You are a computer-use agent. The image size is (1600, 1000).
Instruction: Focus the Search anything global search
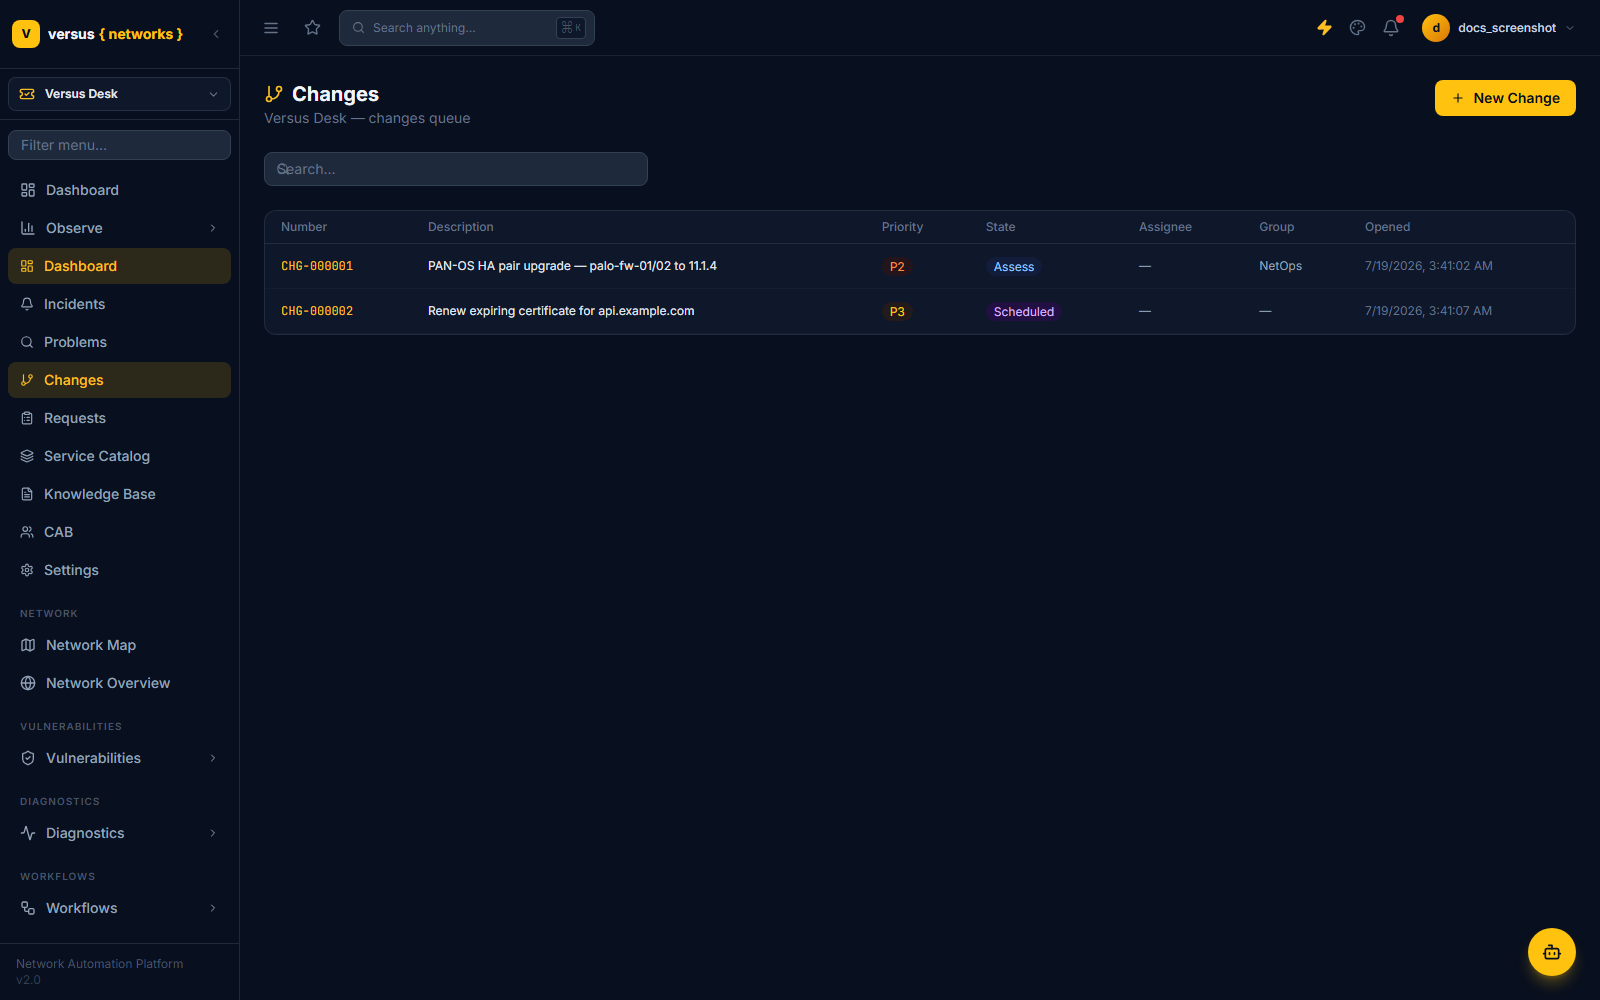(467, 28)
